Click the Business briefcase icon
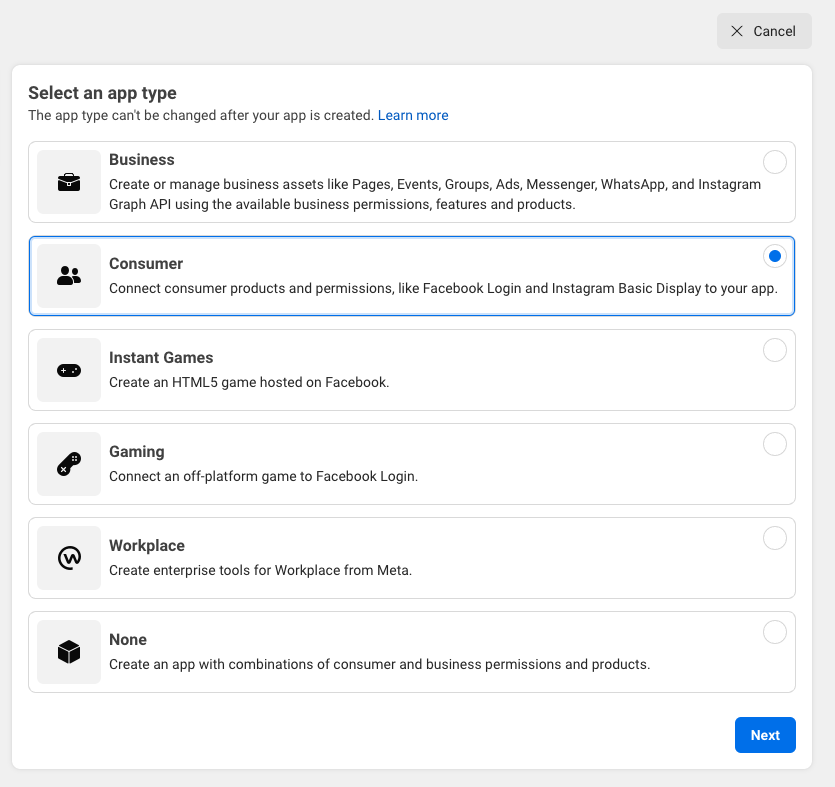Image resolution: width=835 pixels, height=787 pixels. pyautogui.click(x=69, y=182)
